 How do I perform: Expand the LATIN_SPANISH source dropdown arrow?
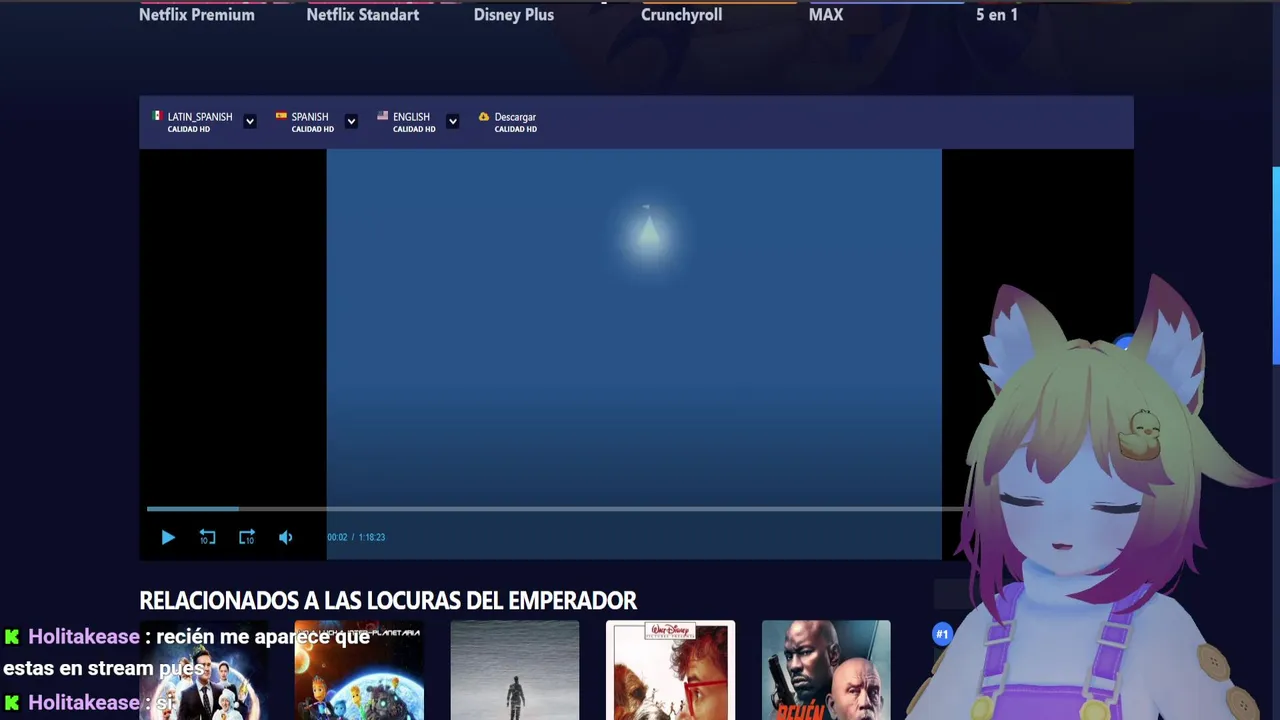click(x=250, y=121)
